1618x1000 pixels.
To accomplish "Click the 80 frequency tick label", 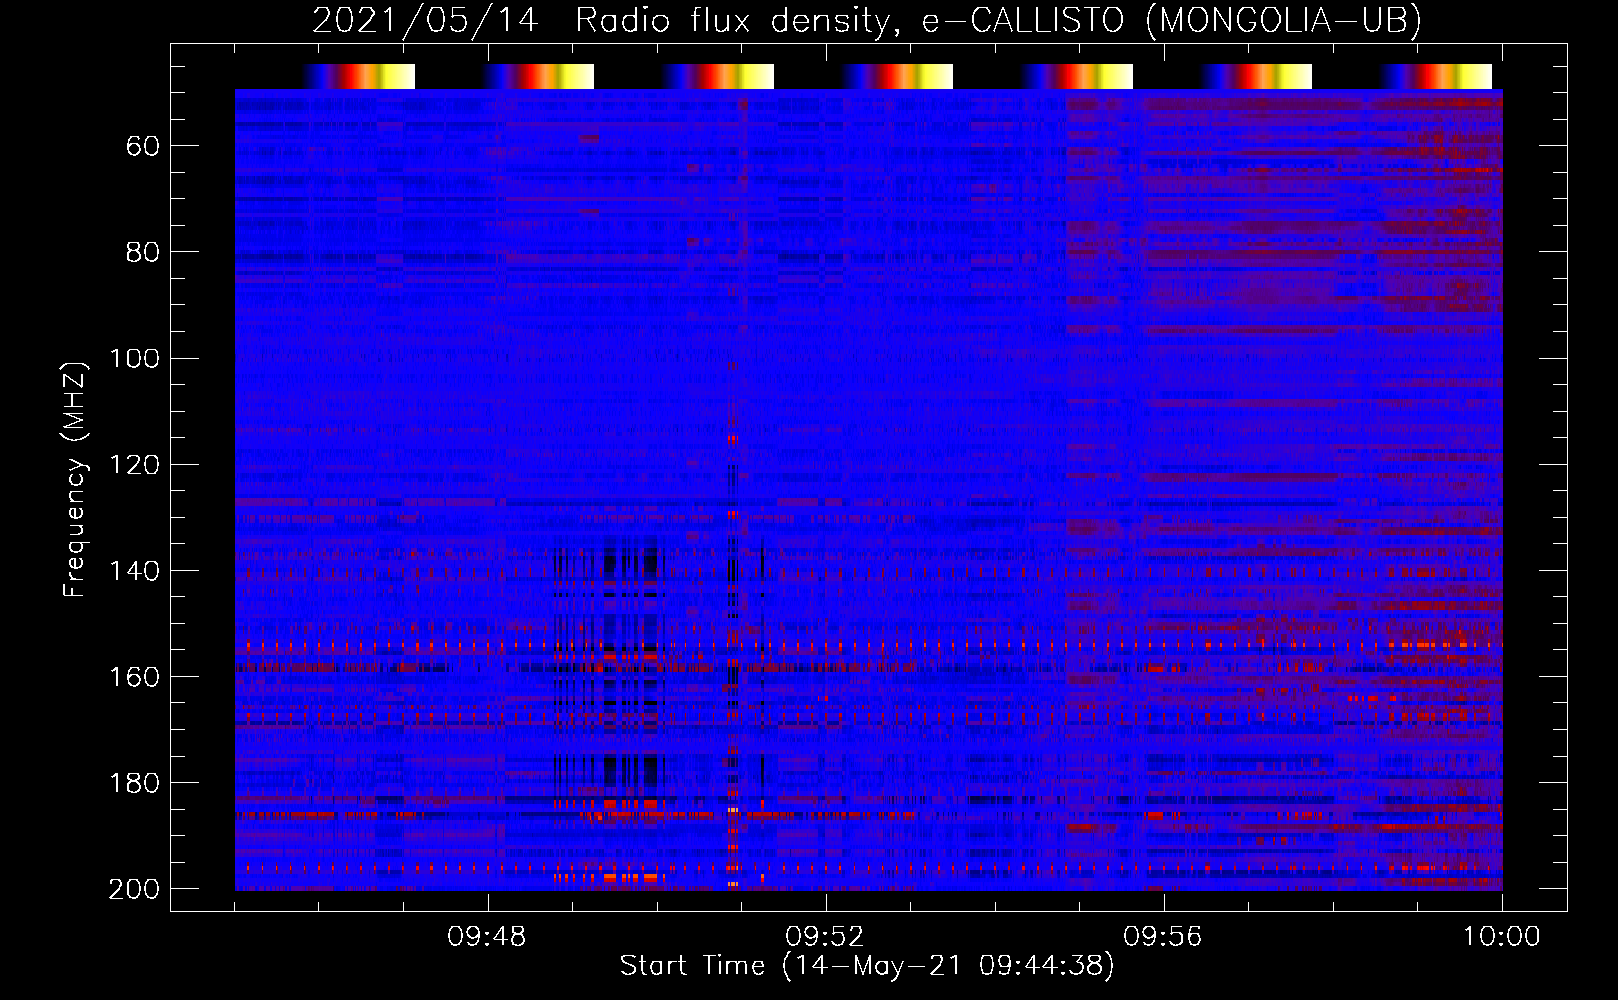I will tap(143, 252).
